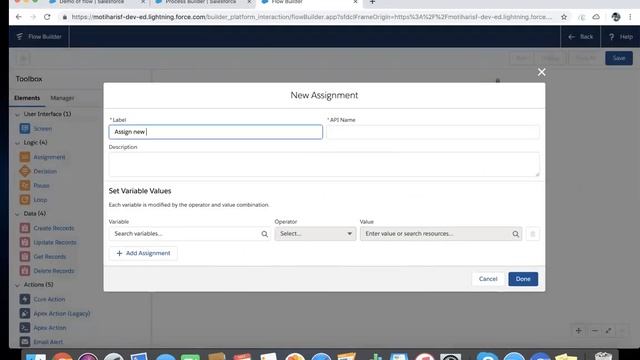Click the Save button
This screenshot has height=360, width=640.
coord(619,58)
